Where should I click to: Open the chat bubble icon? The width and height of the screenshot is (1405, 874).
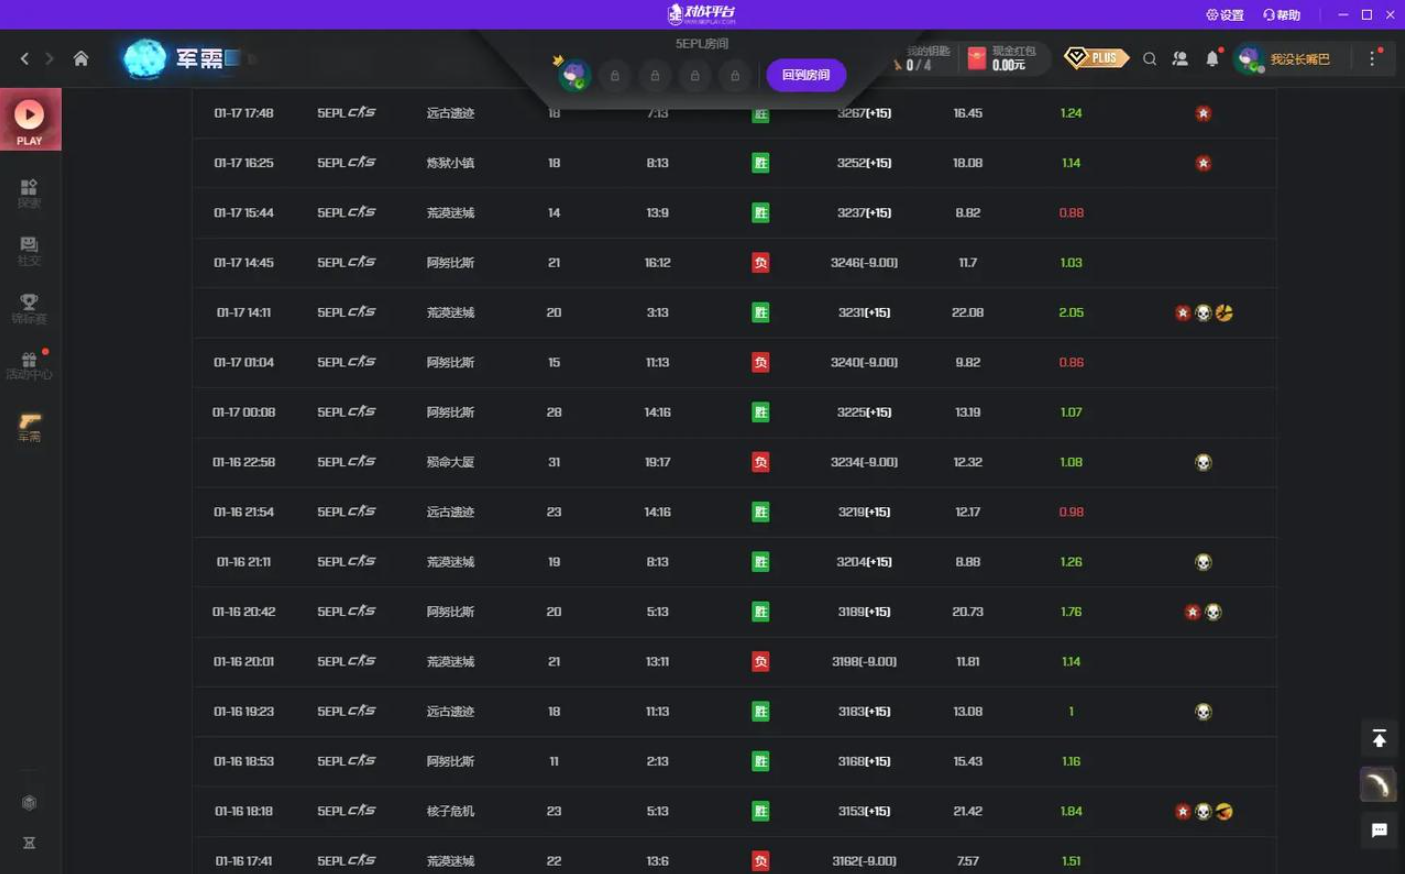[1379, 830]
